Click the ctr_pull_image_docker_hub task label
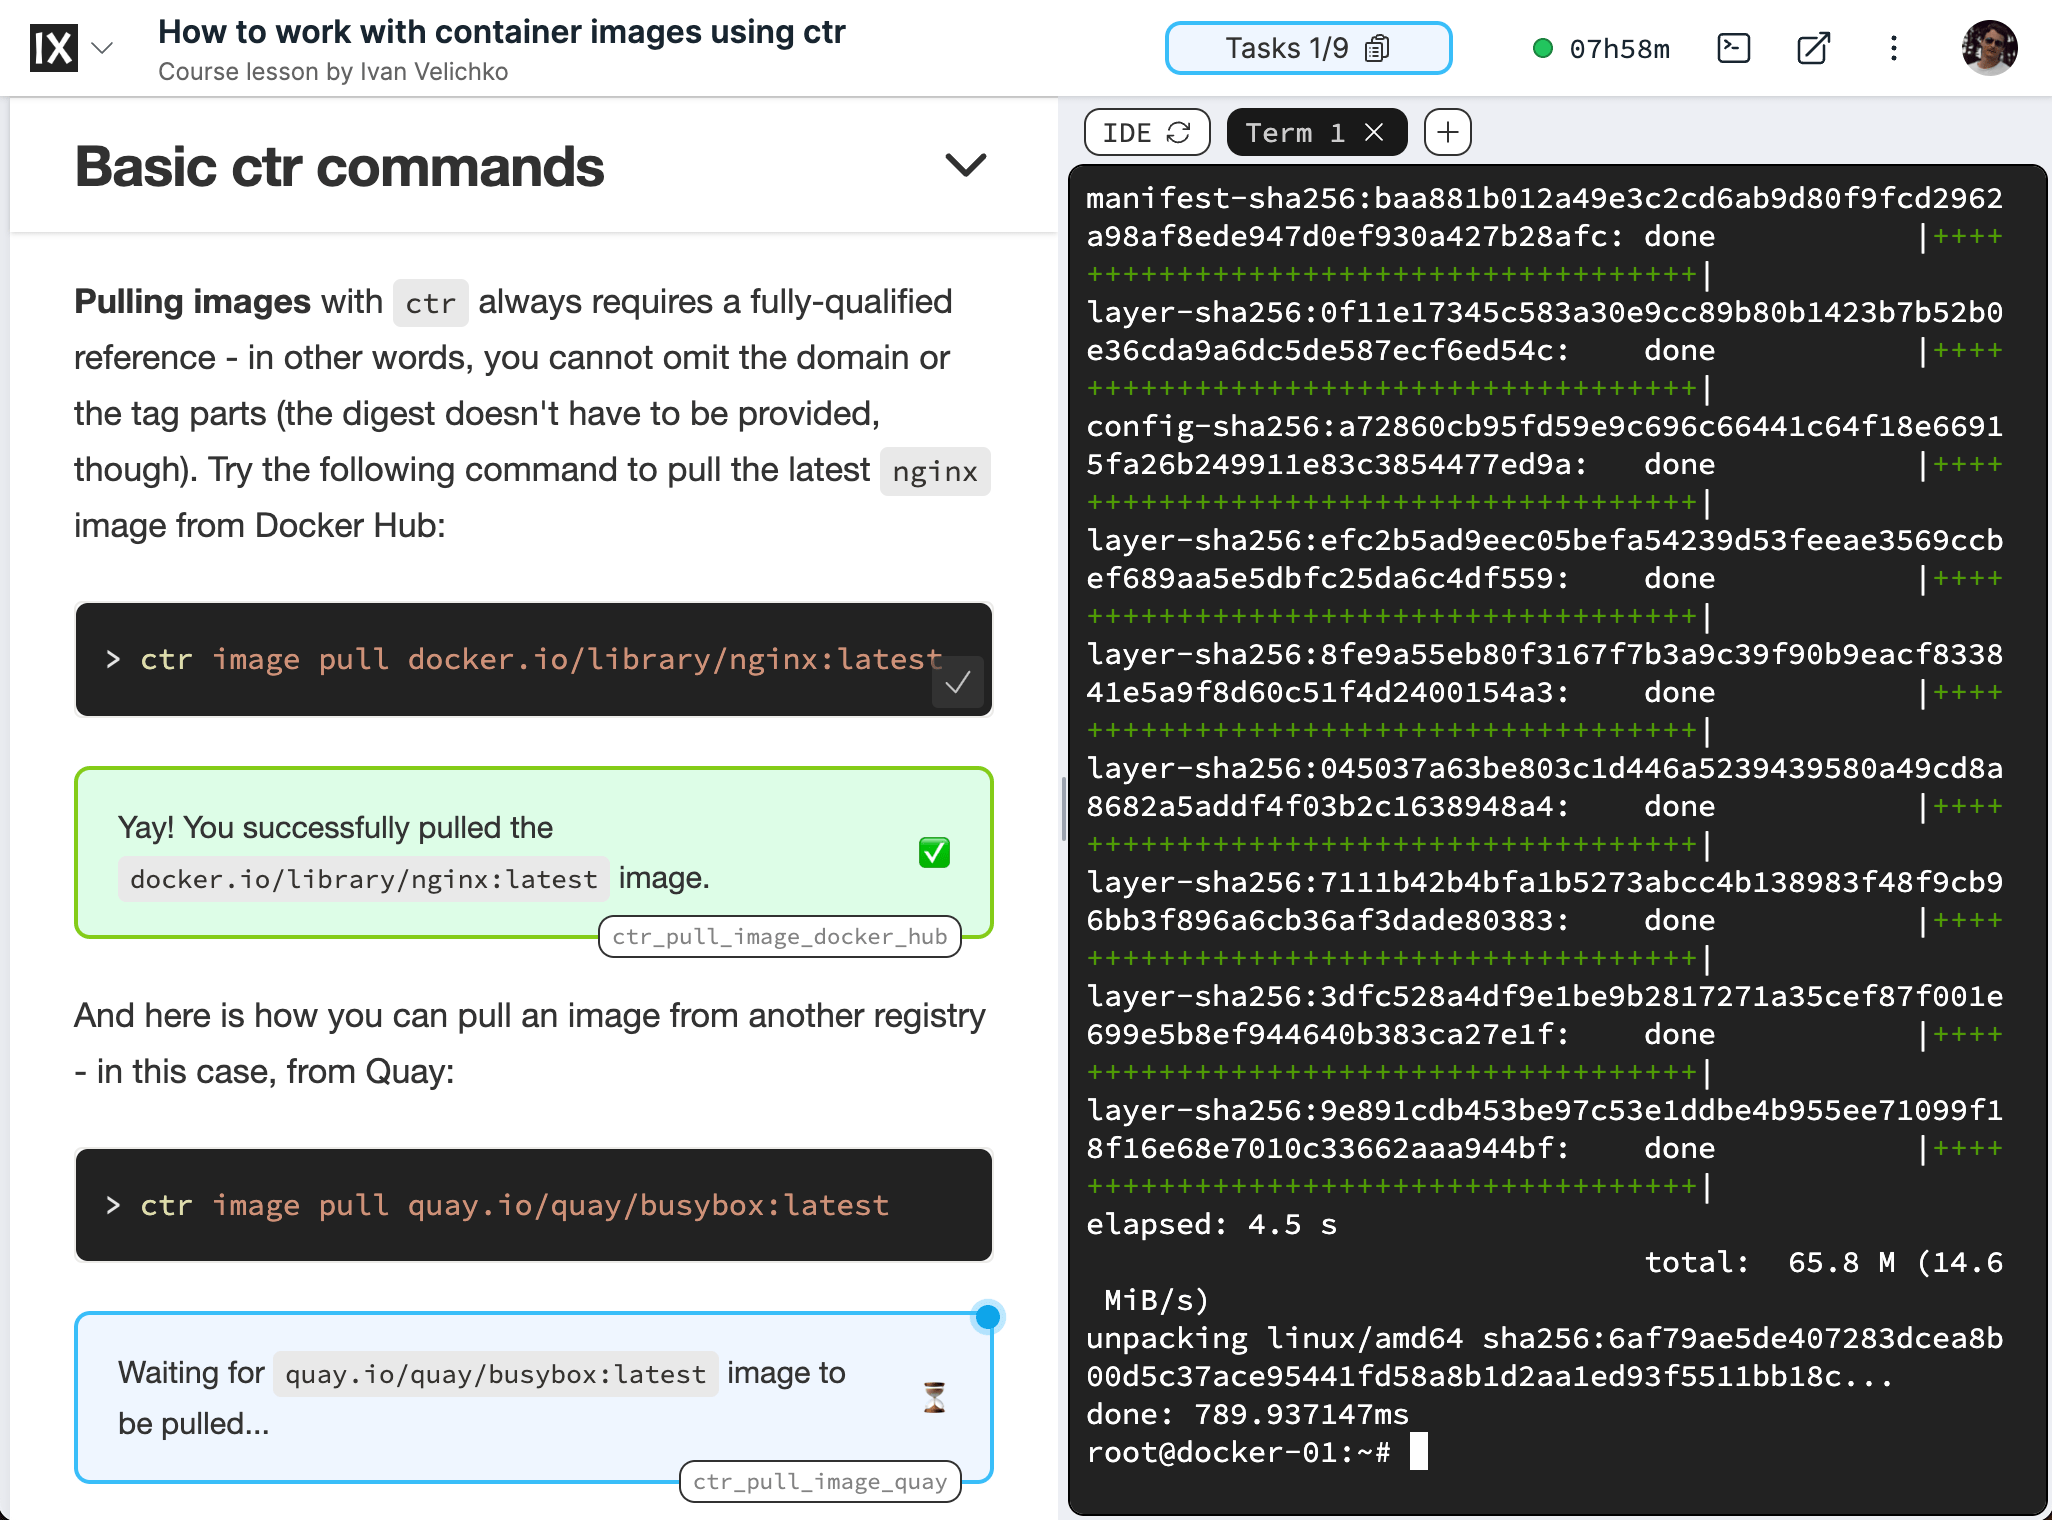This screenshot has height=1520, width=2052. 780,937
